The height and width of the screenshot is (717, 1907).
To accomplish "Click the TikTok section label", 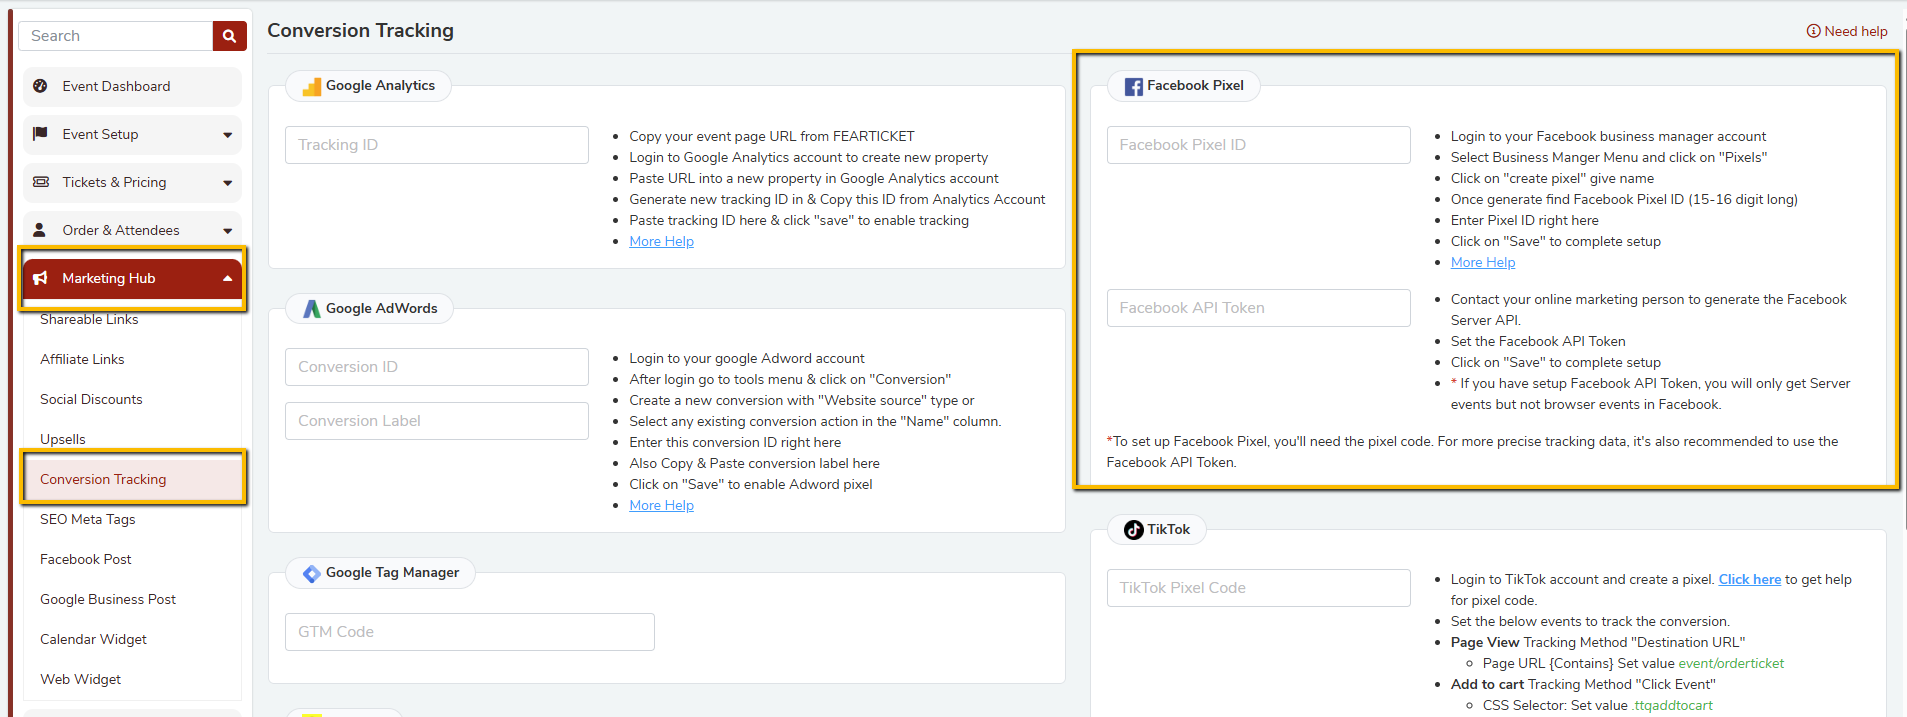I will [x=1168, y=530].
